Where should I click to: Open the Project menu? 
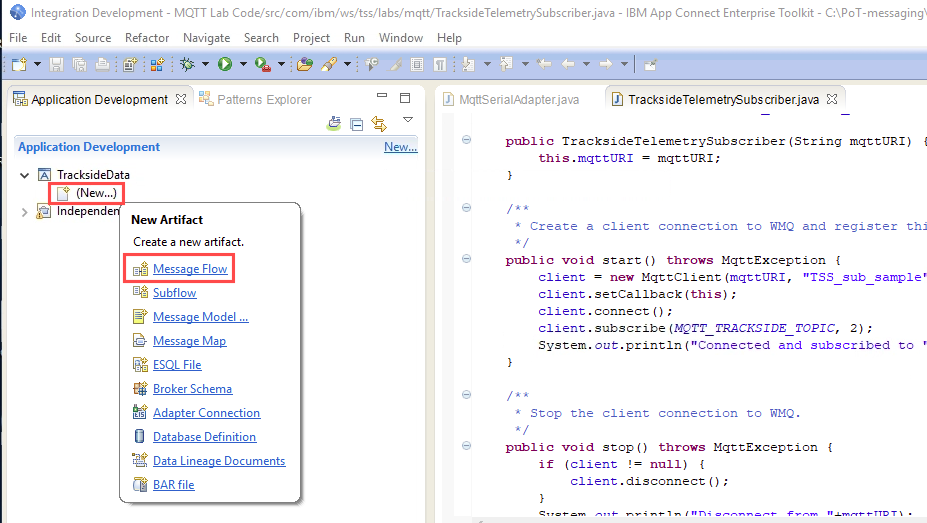pyautogui.click(x=311, y=38)
